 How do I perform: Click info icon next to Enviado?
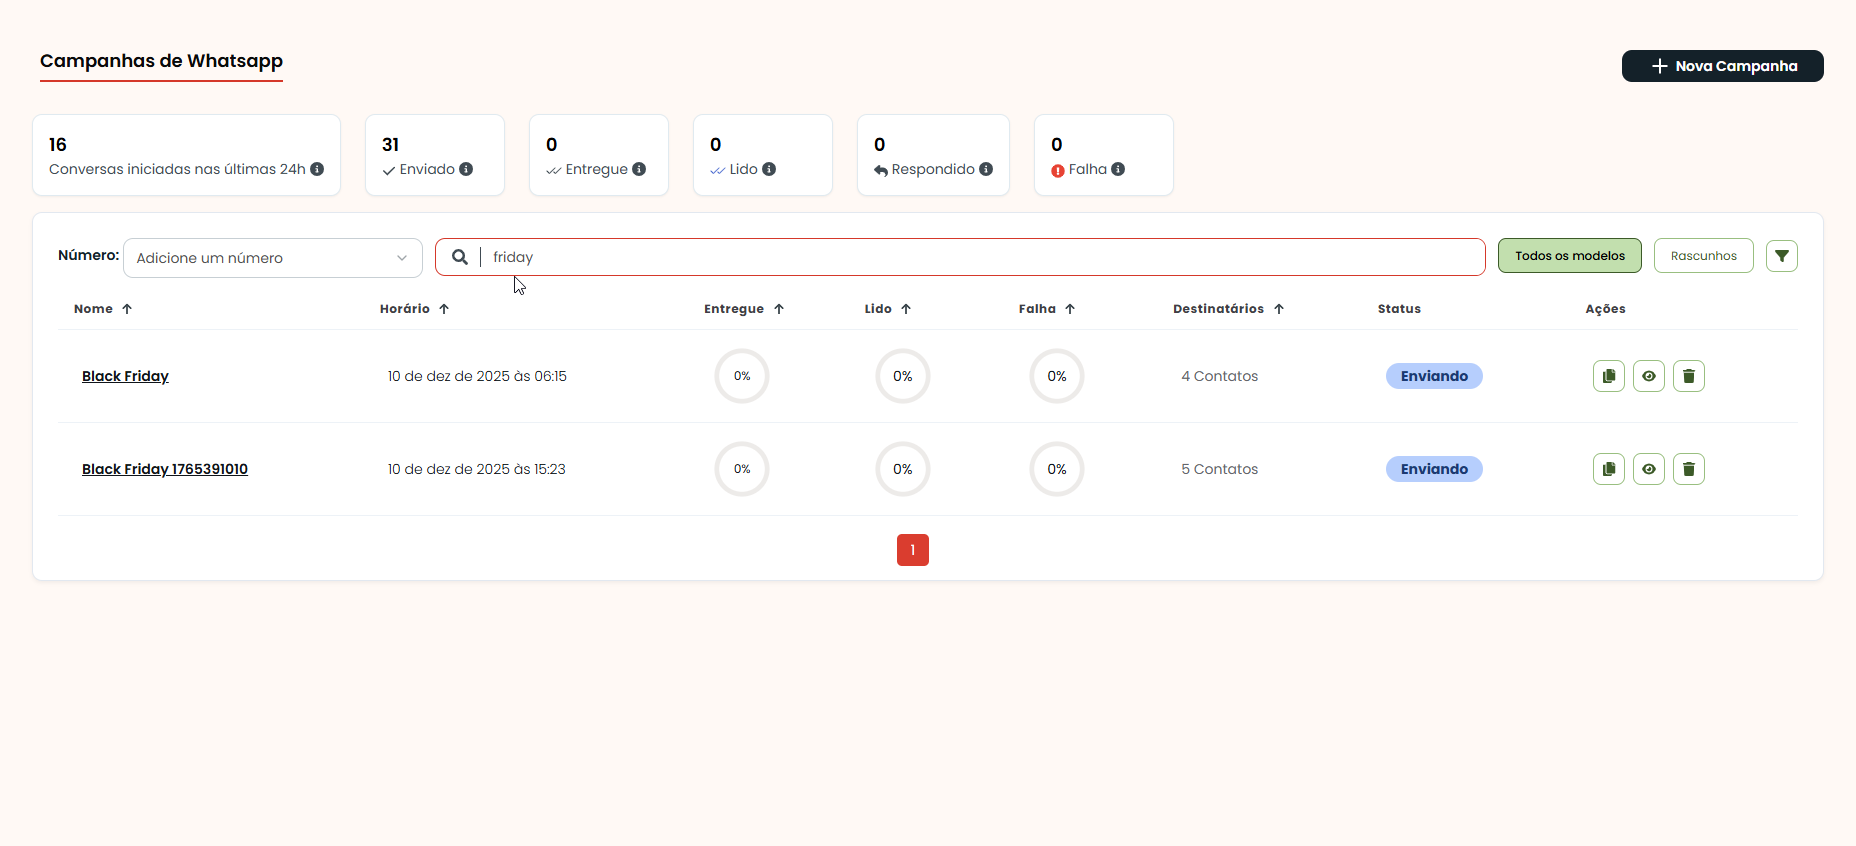466,169
